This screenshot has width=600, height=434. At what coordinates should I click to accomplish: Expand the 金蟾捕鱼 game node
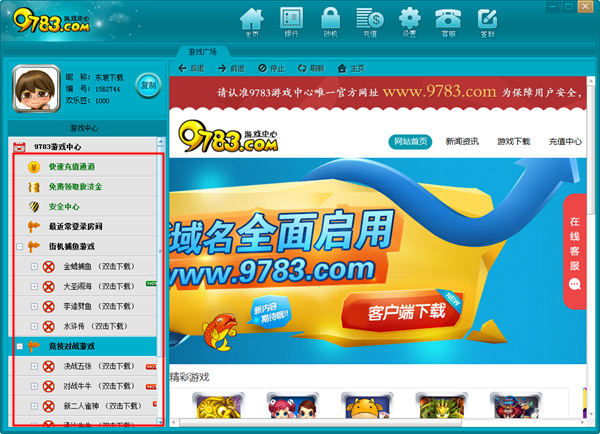click(34, 266)
